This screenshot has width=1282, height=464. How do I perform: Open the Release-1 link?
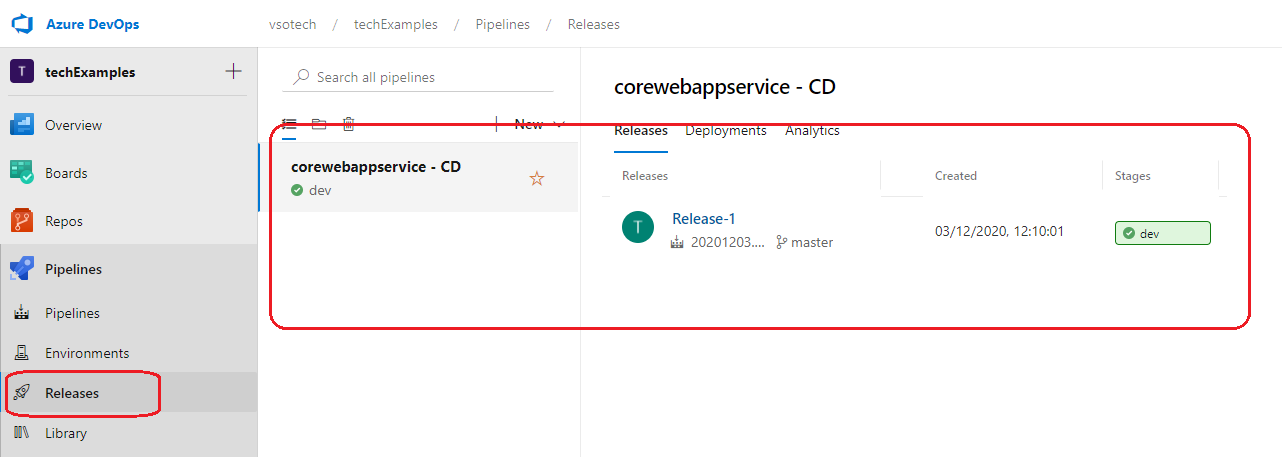pyautogui.click(x=704, y=218)
